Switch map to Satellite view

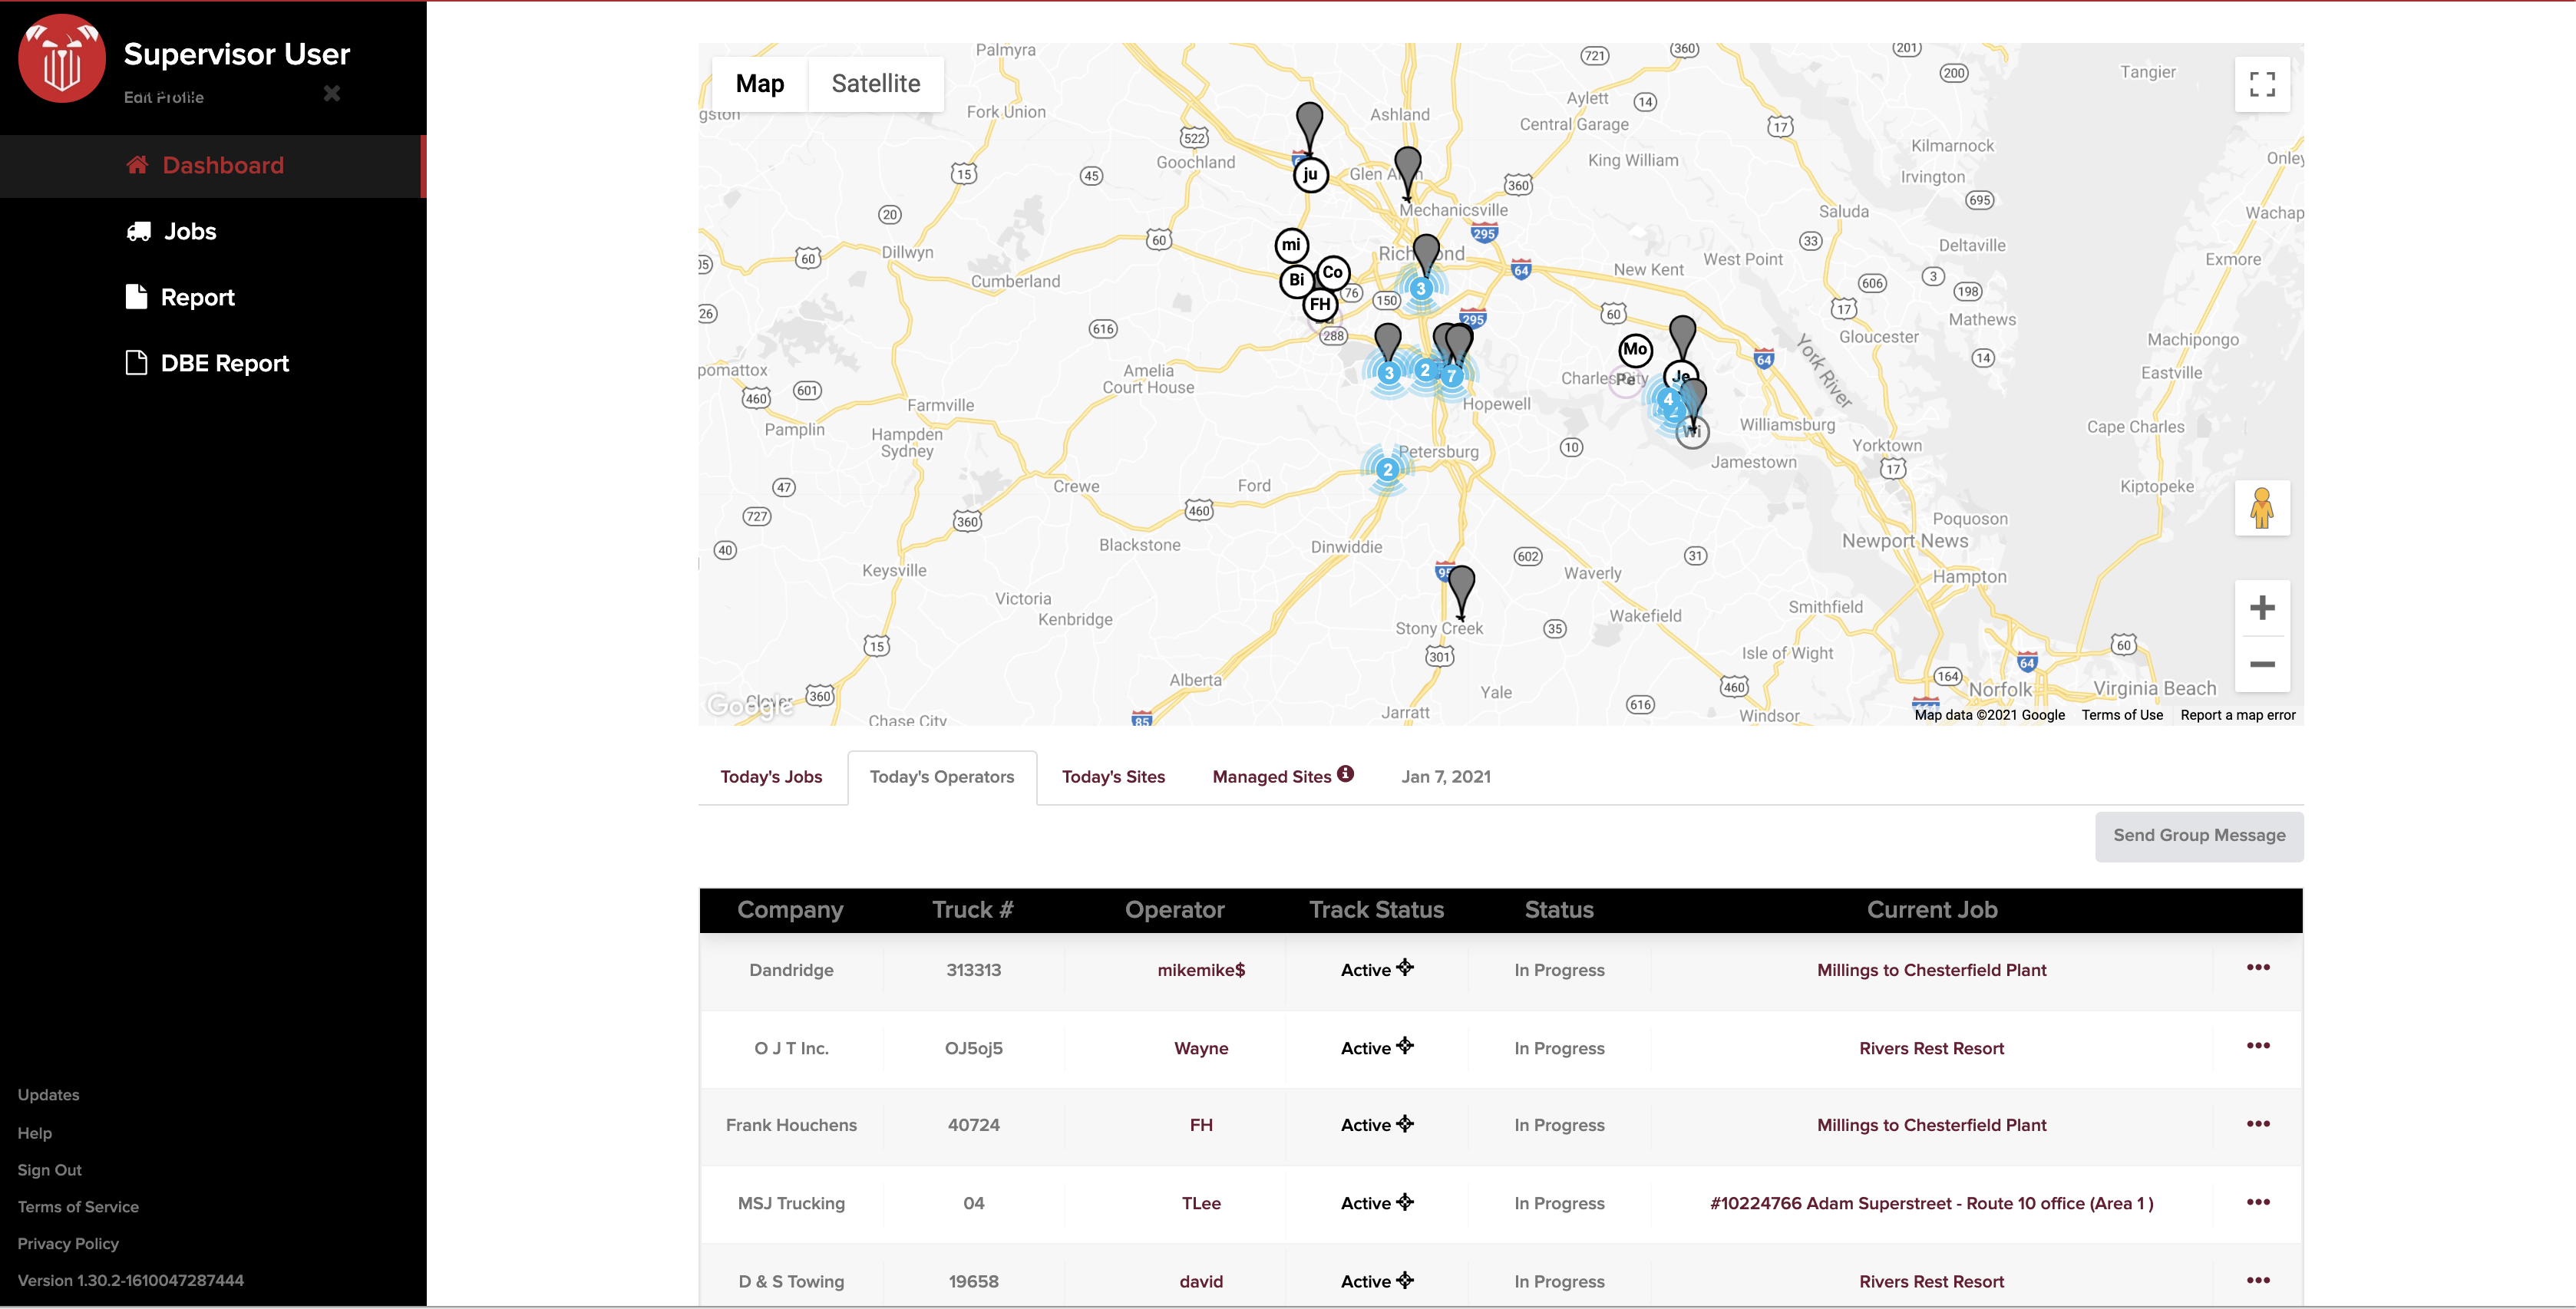point(875,84)
